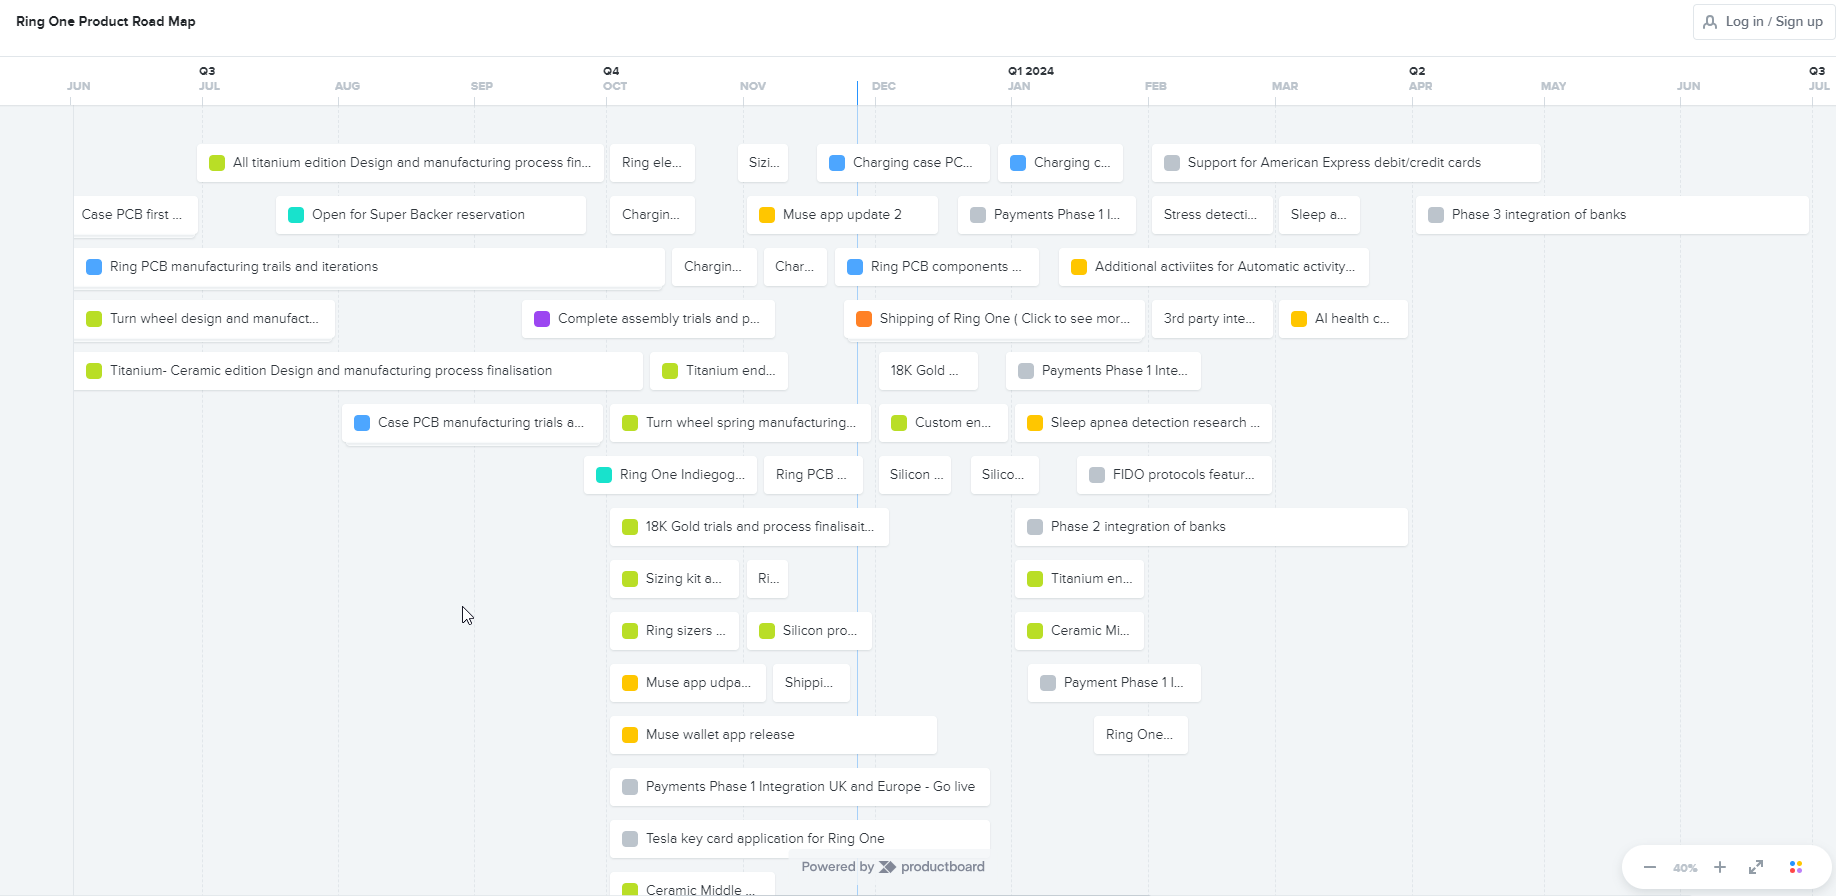
Task: Select the Ring One Indiegog... card
Action: tap(670, 475)
